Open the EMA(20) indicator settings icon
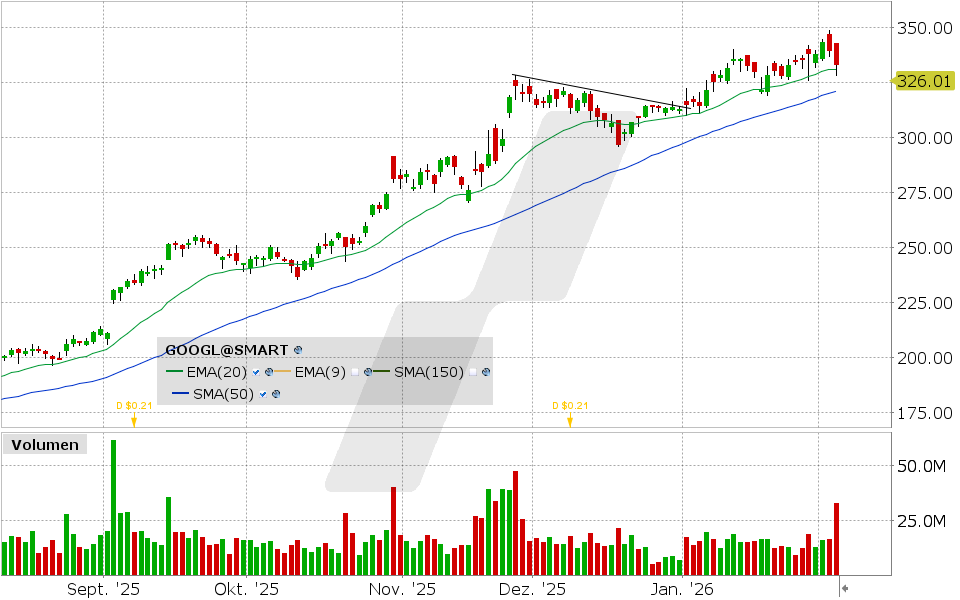 coord(269,373)
